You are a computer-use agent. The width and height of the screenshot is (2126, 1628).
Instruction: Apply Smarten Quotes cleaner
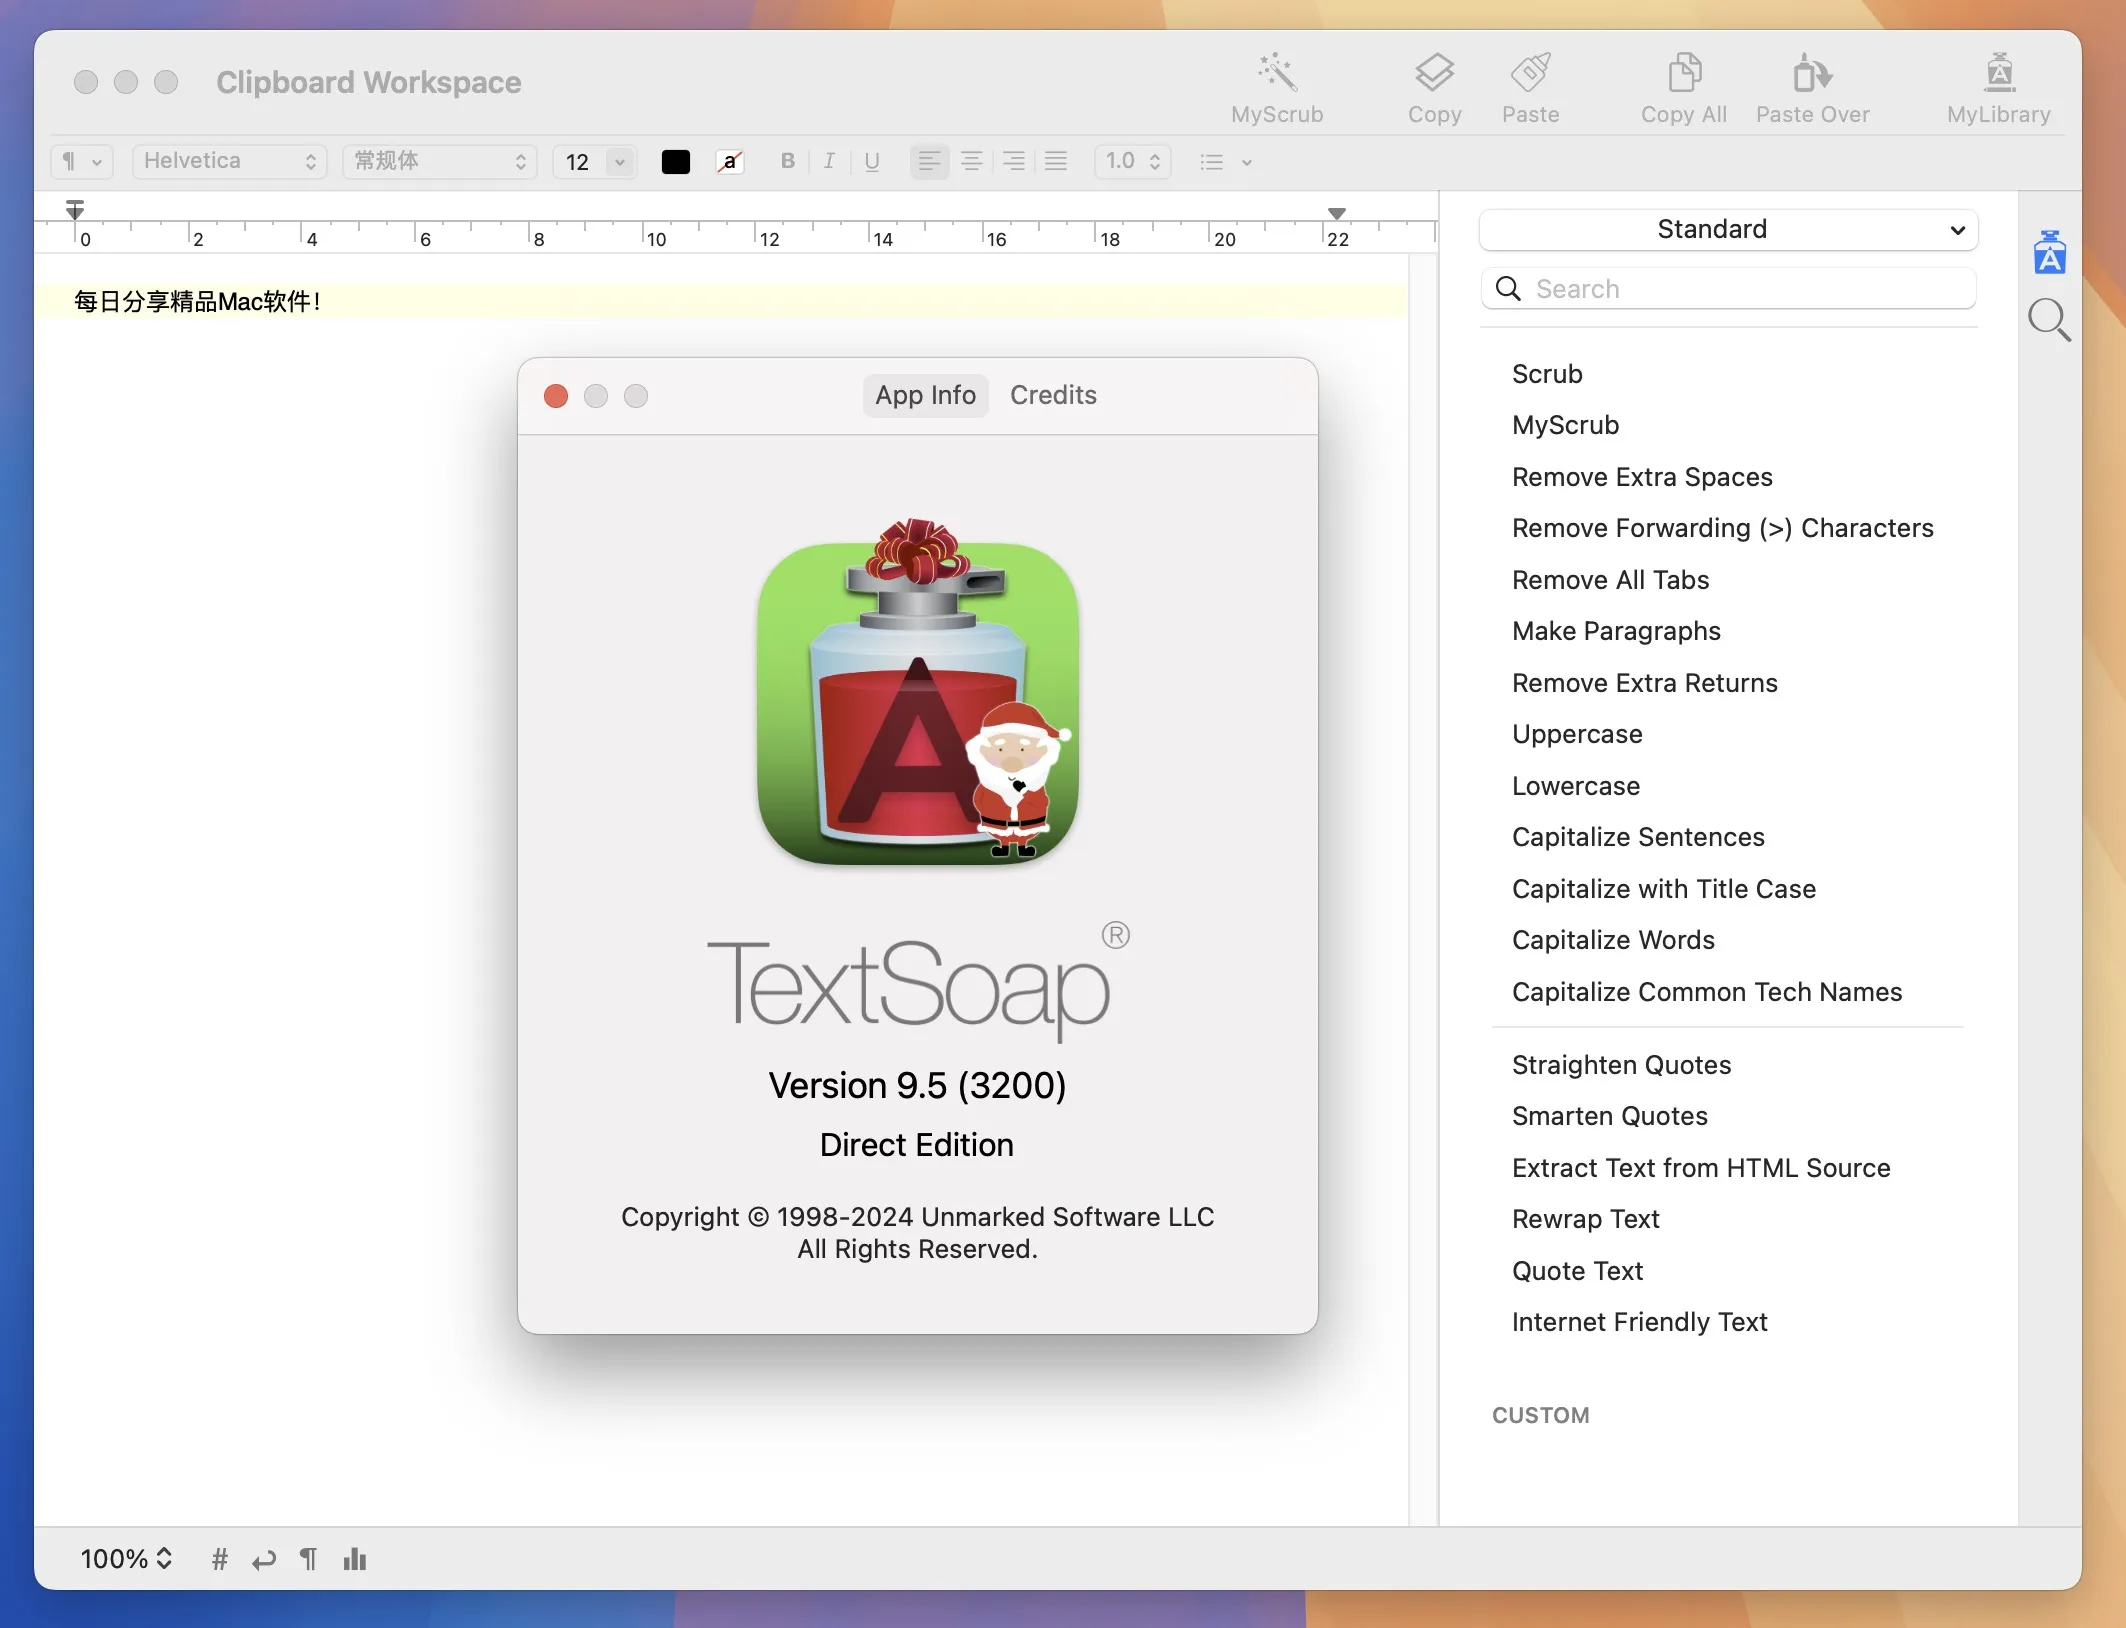pyautogui.click(x=1610, y=1116)
